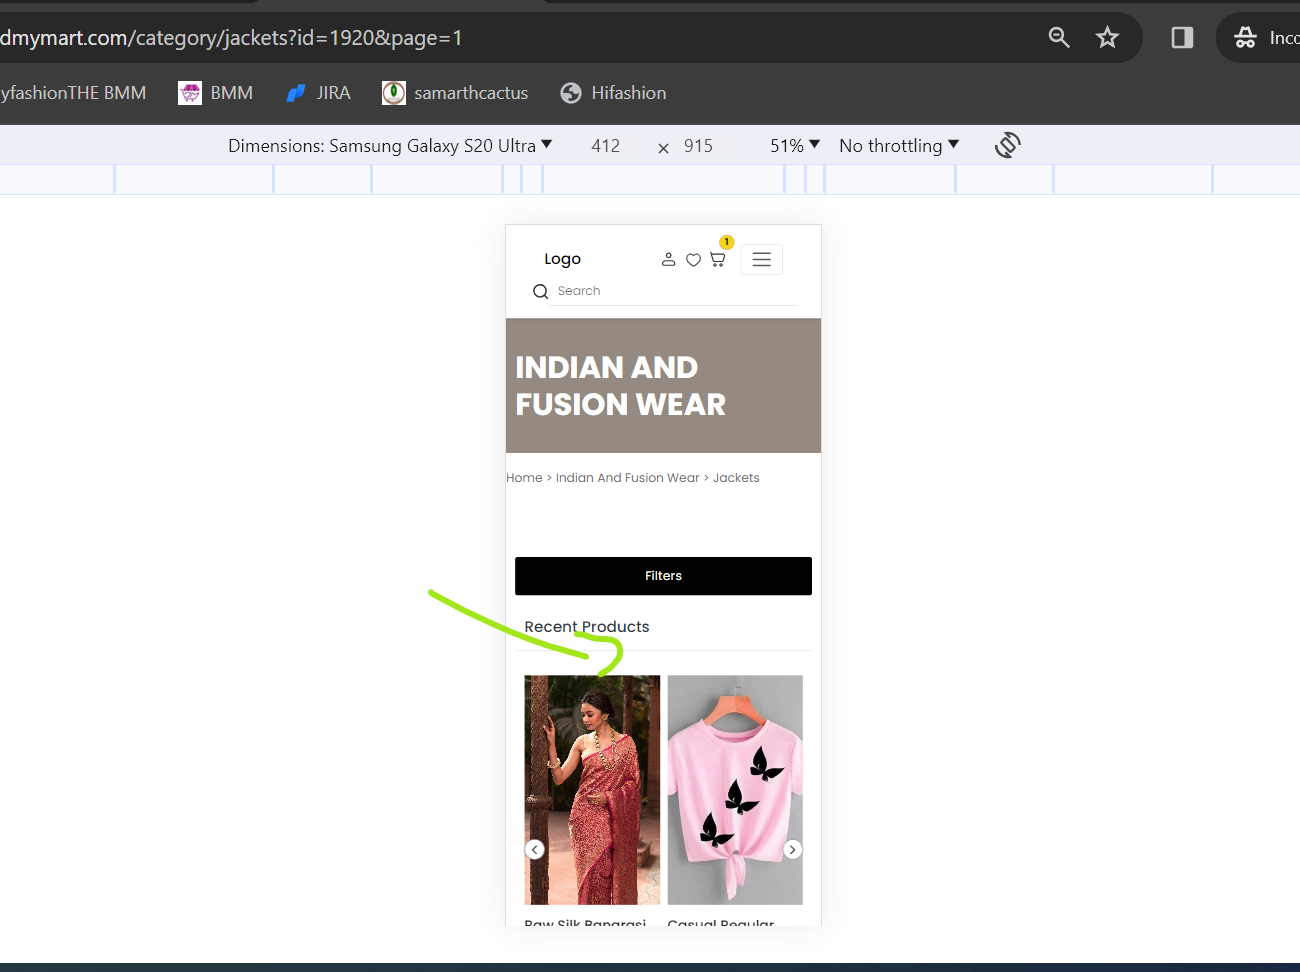Open the saree product thumbnail
This screenshot has width=1300, height=972.
(x=592, y=790)
